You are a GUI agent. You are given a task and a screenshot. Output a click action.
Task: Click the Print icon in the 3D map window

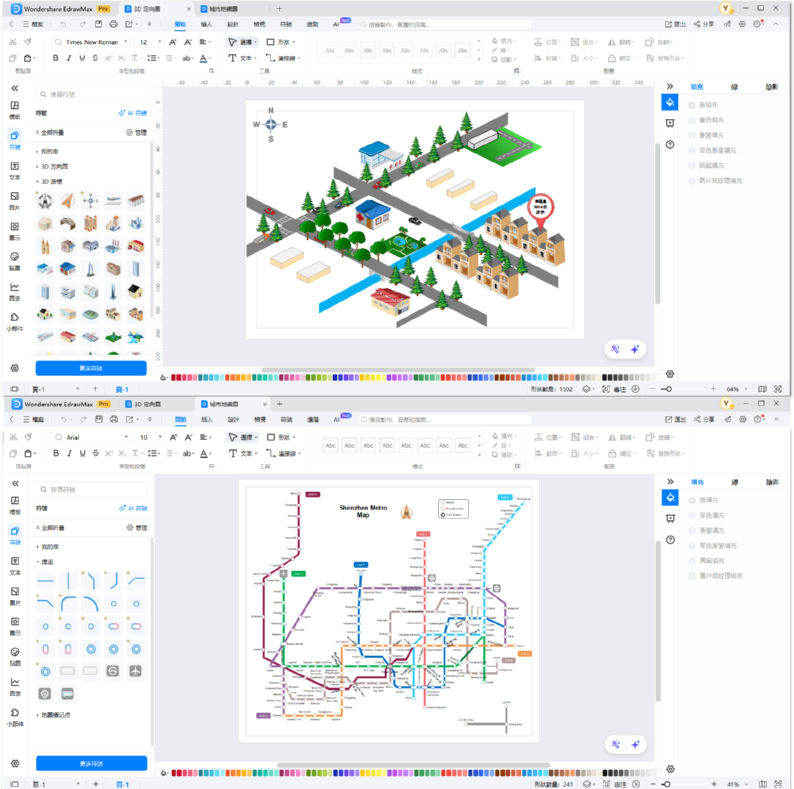pos(113,24)
